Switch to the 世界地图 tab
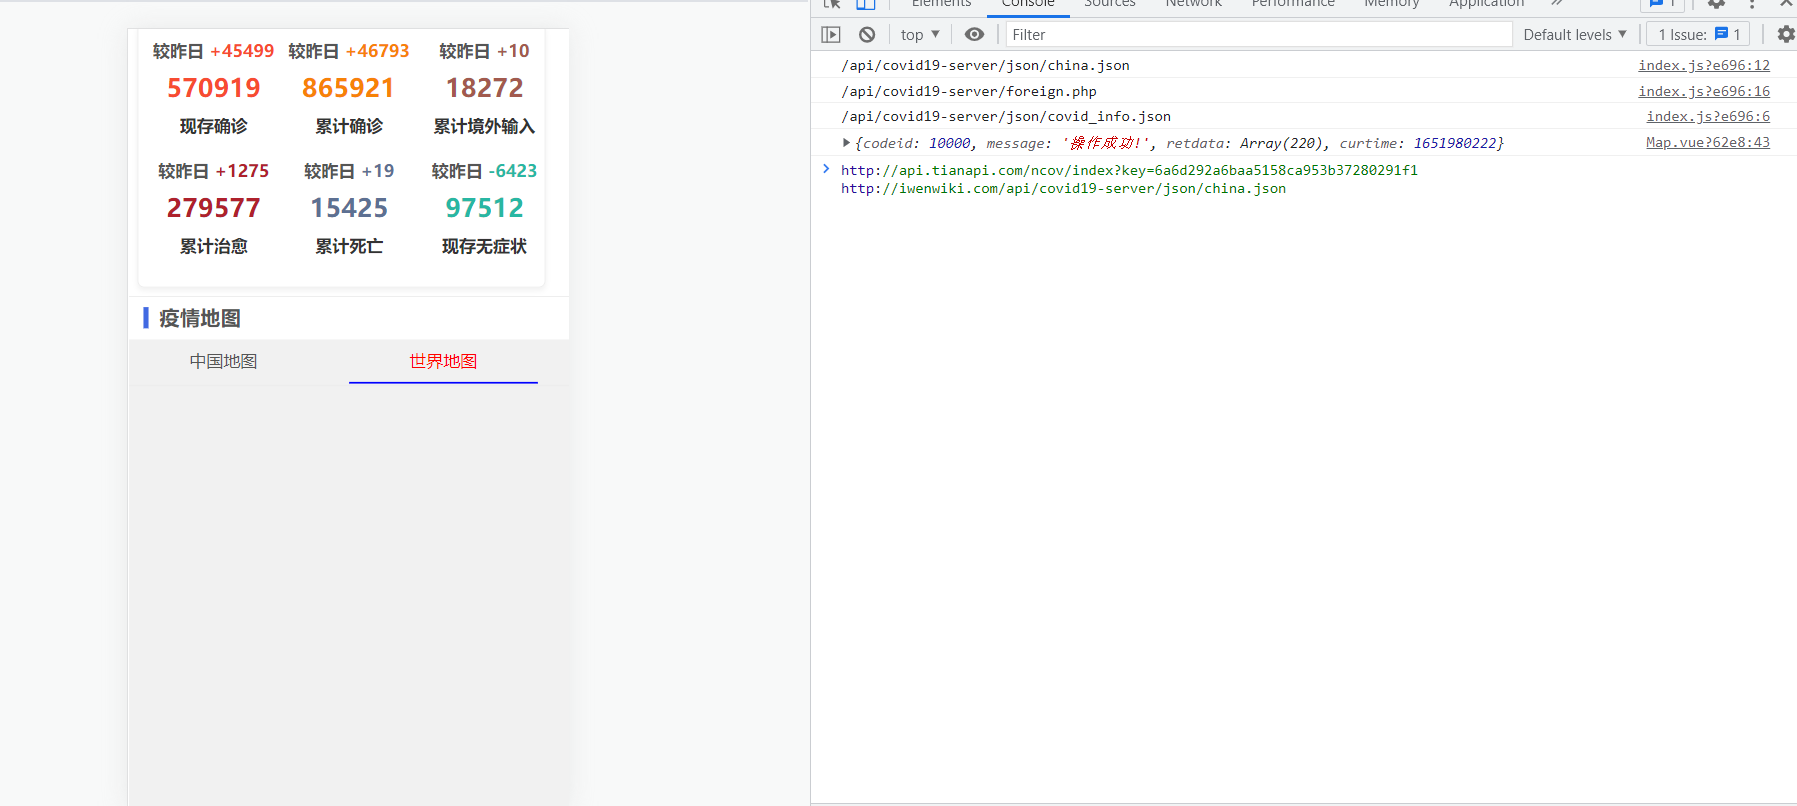The height and width of the screenshot is (806, 1797). tap(443, 361)
